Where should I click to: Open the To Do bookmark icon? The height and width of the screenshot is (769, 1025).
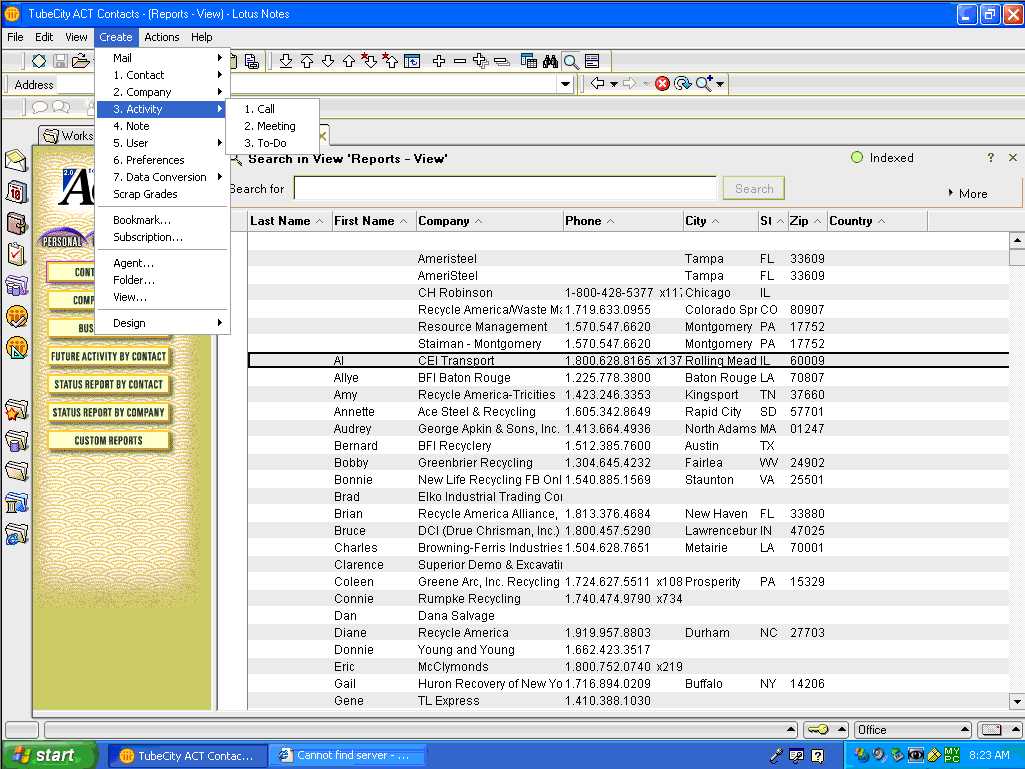point(16,254)
